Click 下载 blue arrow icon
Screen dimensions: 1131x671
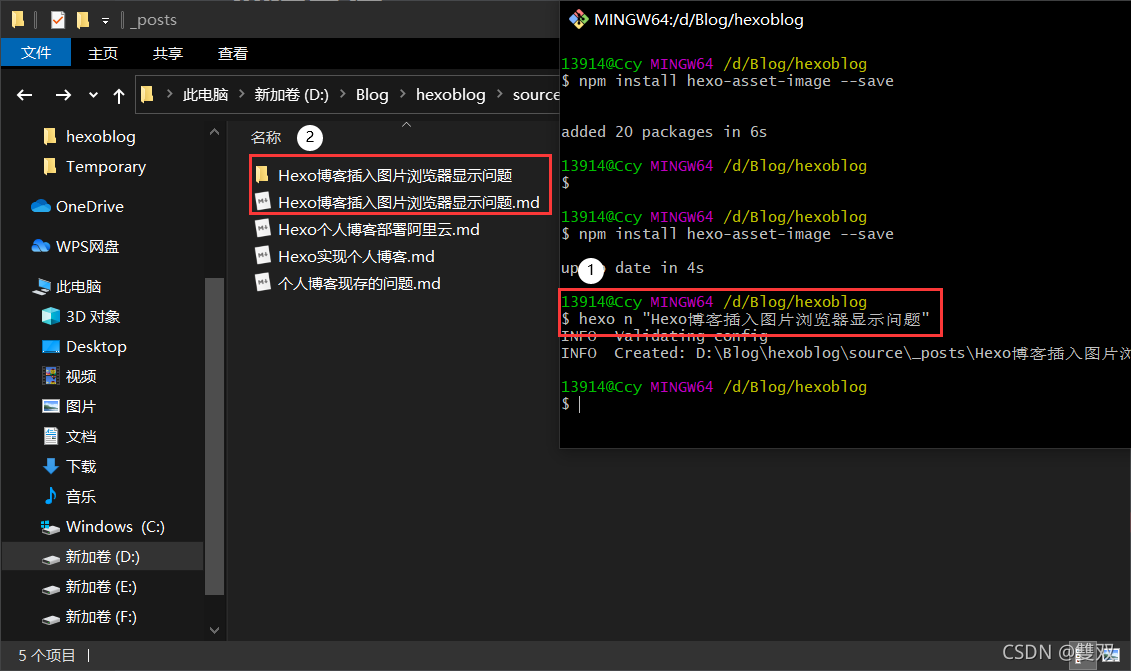pyautogui.click(x=50, y=466)
